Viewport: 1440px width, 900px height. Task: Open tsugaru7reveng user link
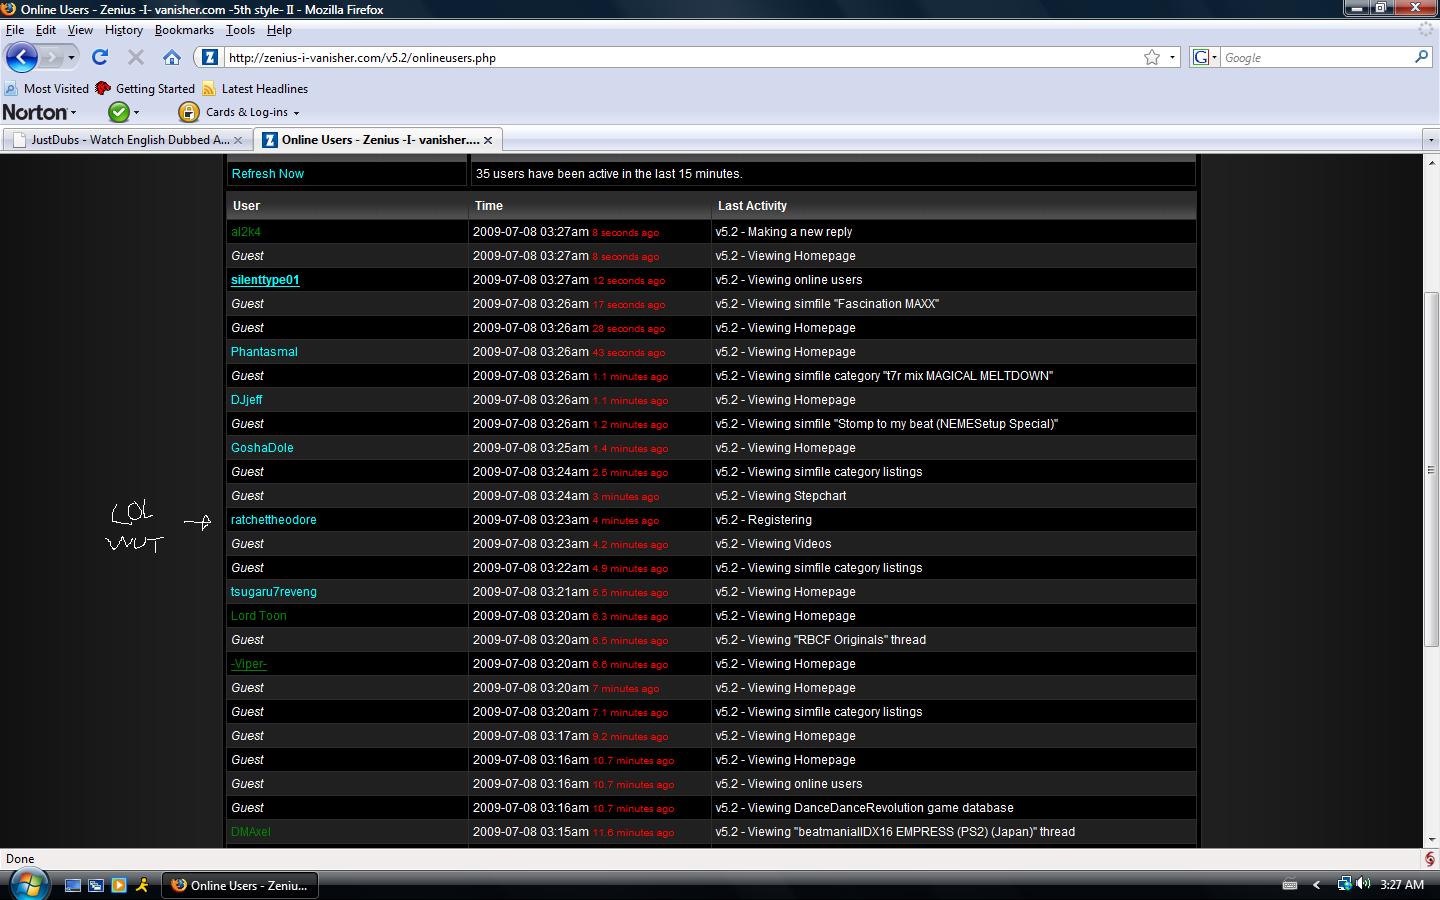coord(274,592)
